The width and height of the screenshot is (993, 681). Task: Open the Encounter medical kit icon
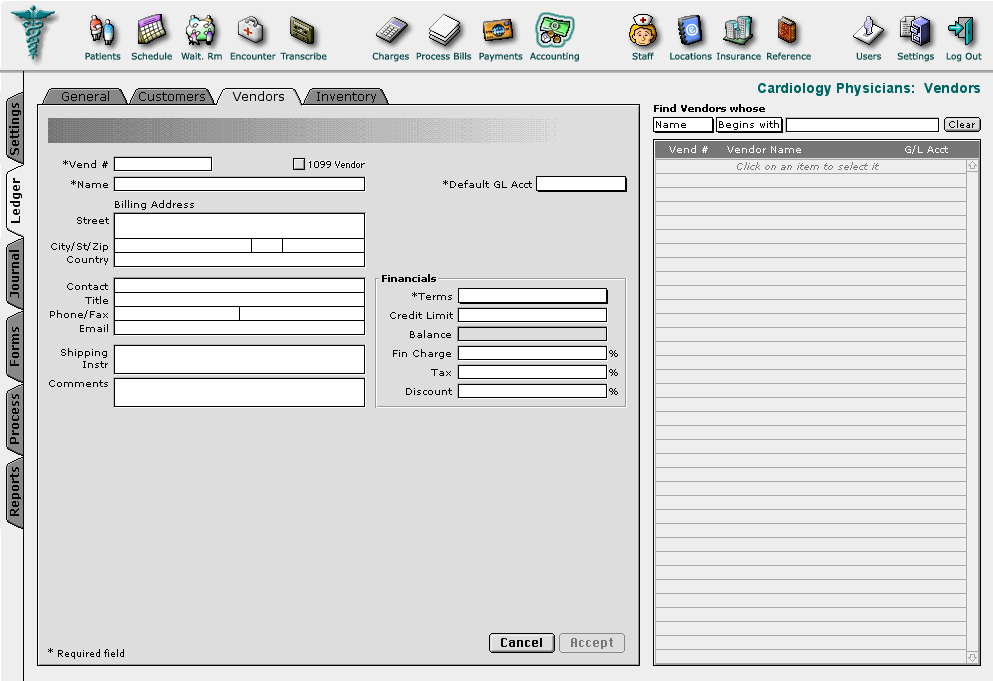pyautogui.click(x=251, y=31)
